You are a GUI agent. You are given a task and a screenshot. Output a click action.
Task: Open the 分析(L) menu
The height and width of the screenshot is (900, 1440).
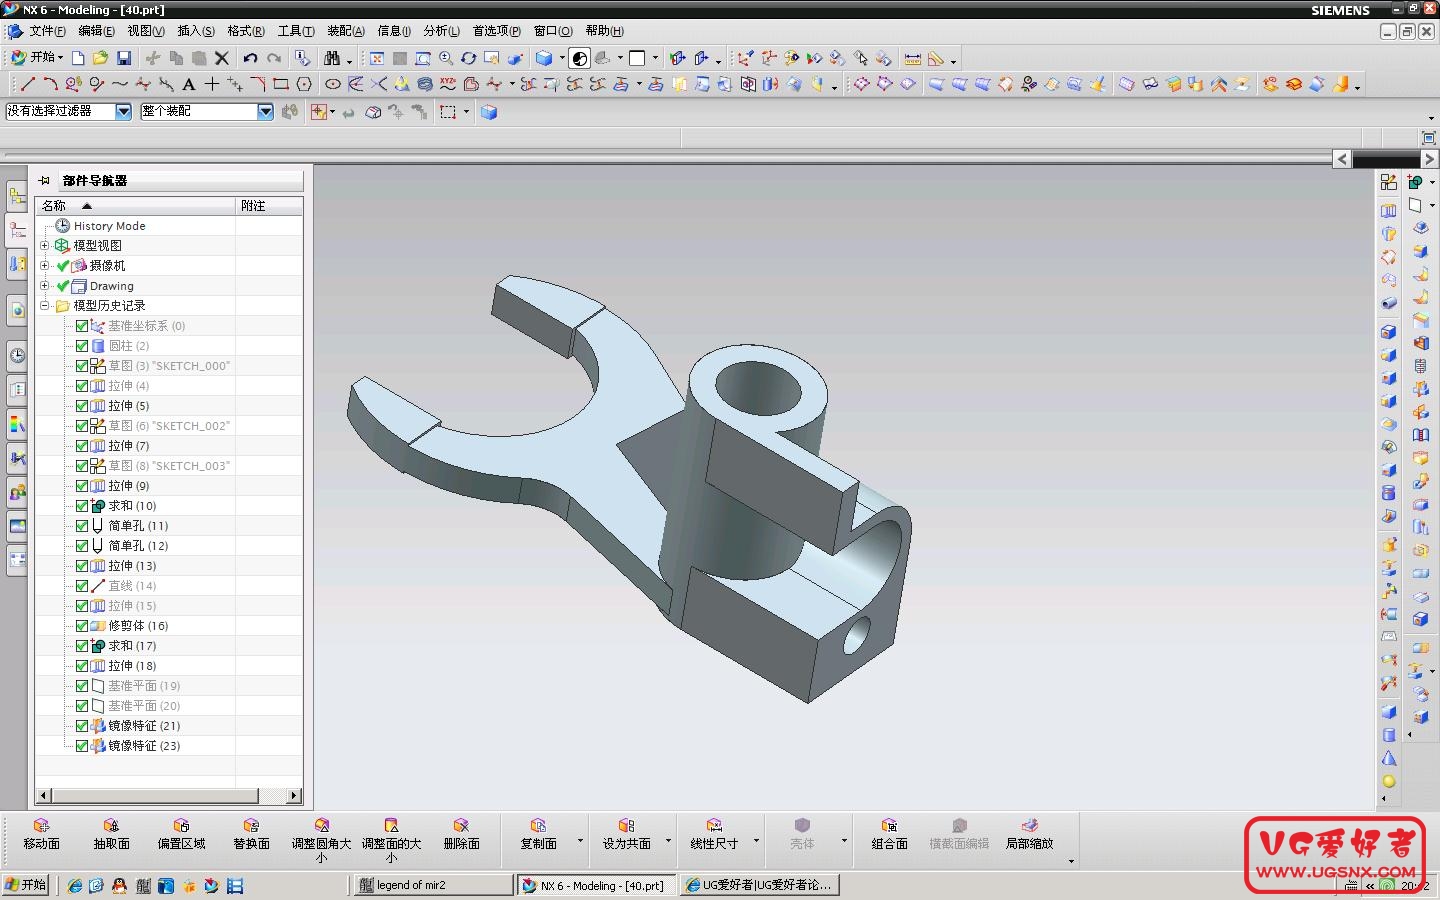click(x=441, y=31)
